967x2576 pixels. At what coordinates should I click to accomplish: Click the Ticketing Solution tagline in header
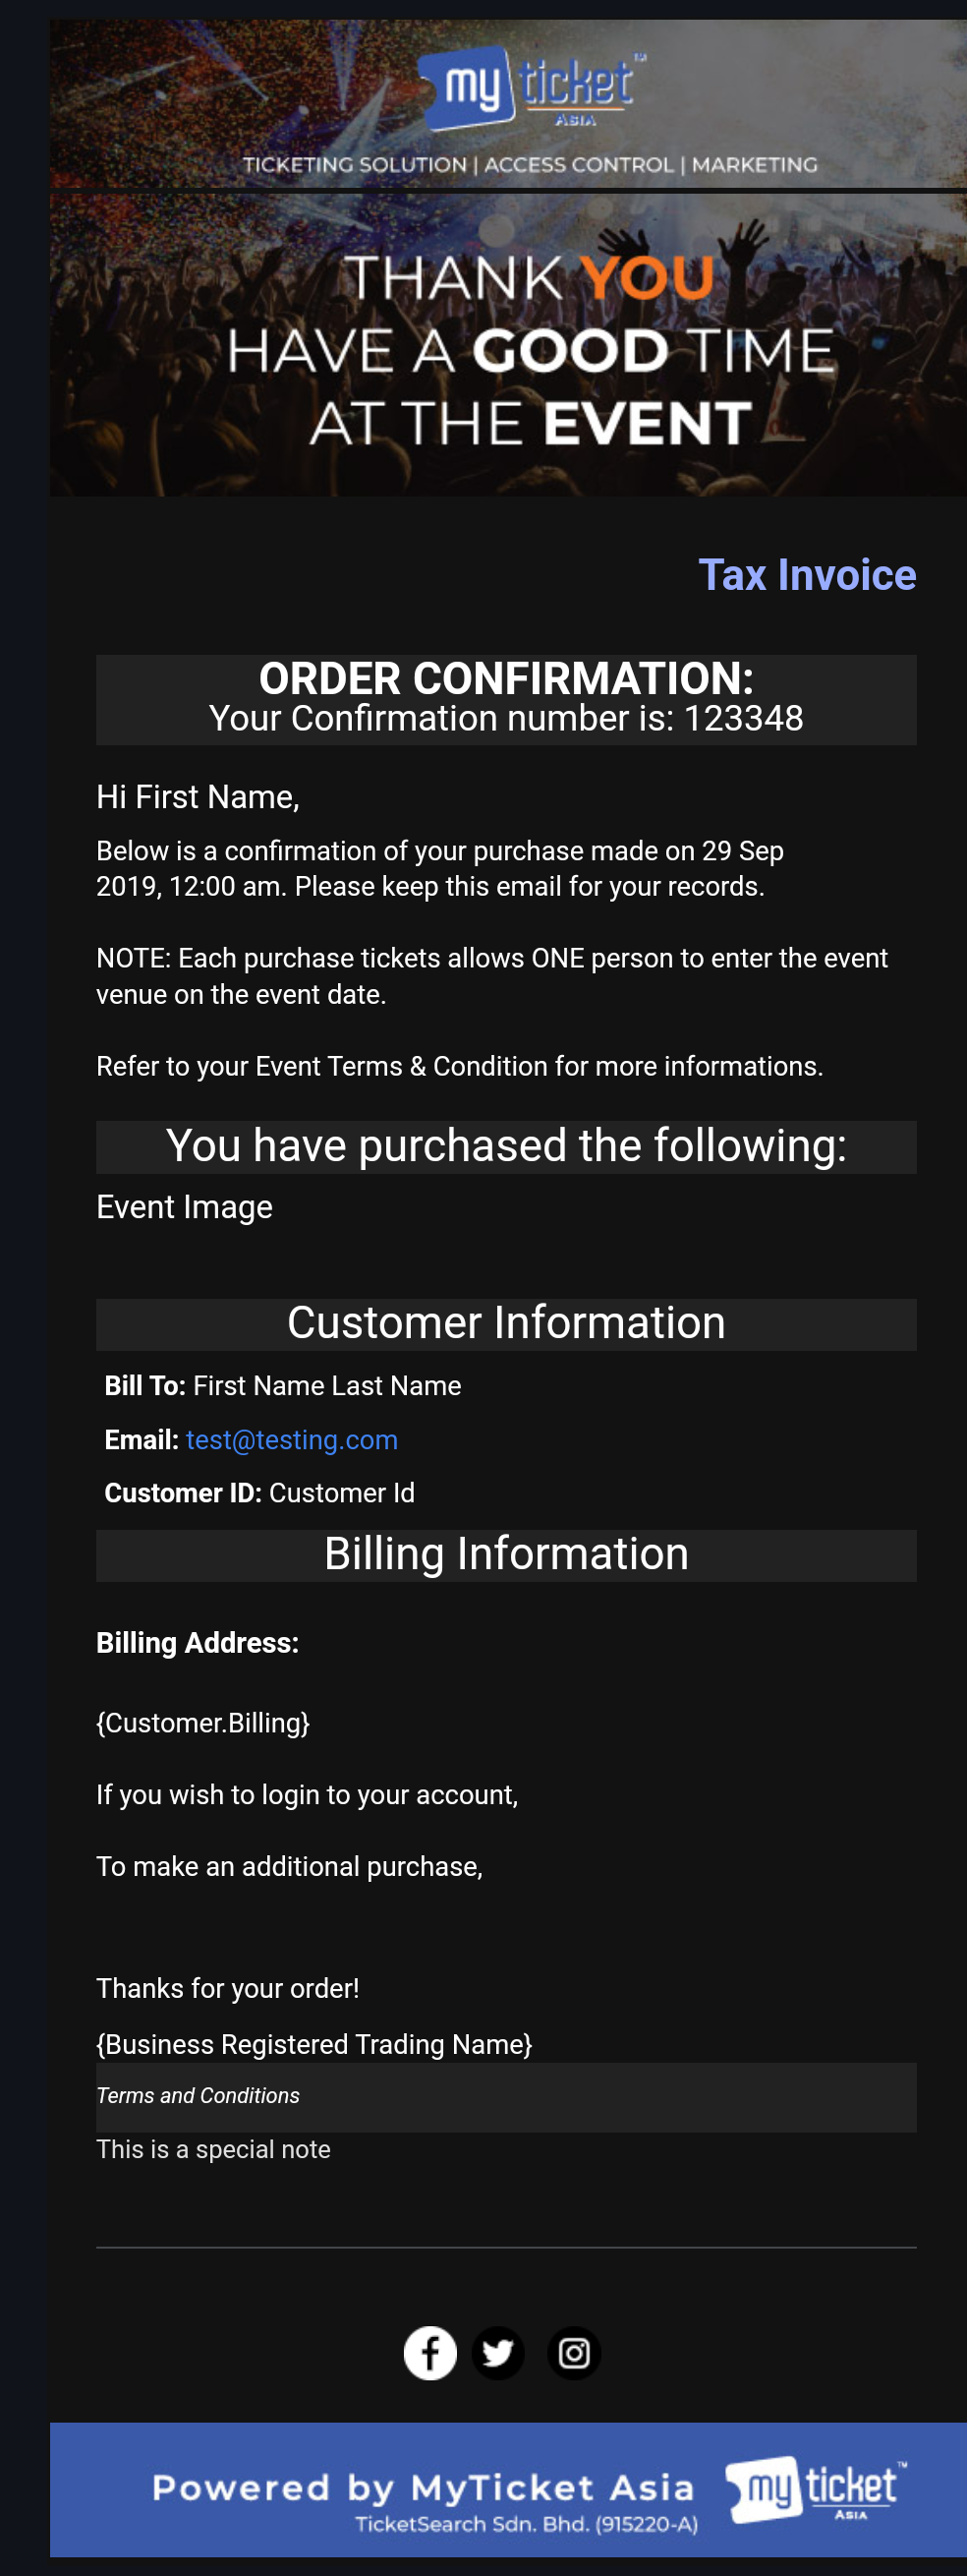(530, 165)
